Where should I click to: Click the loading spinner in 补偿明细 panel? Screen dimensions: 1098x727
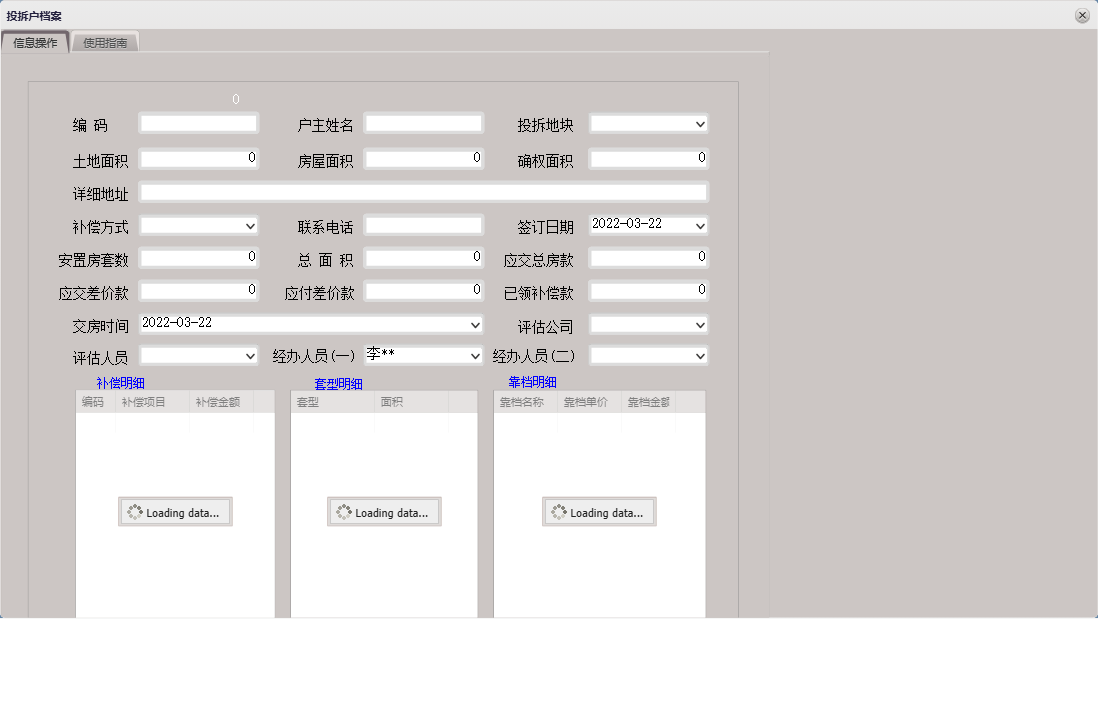(x=175, y=511)
